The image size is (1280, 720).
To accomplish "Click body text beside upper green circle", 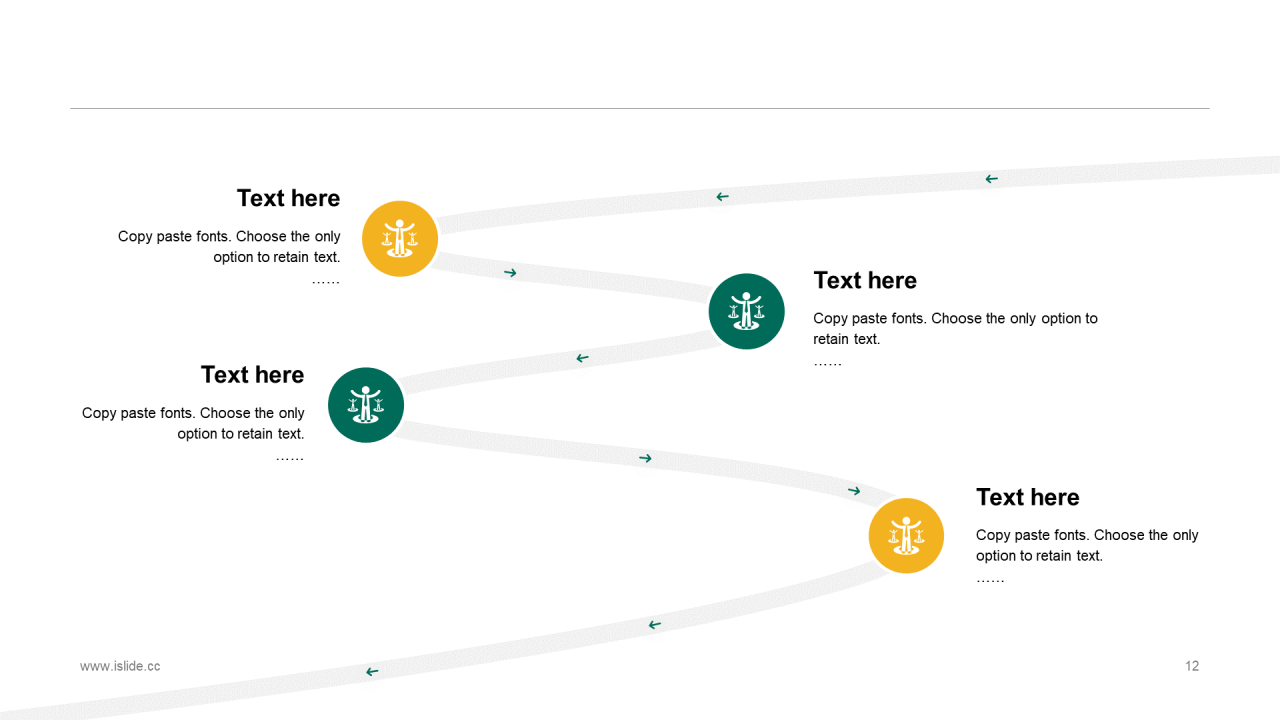I will [x=955, y=340].
